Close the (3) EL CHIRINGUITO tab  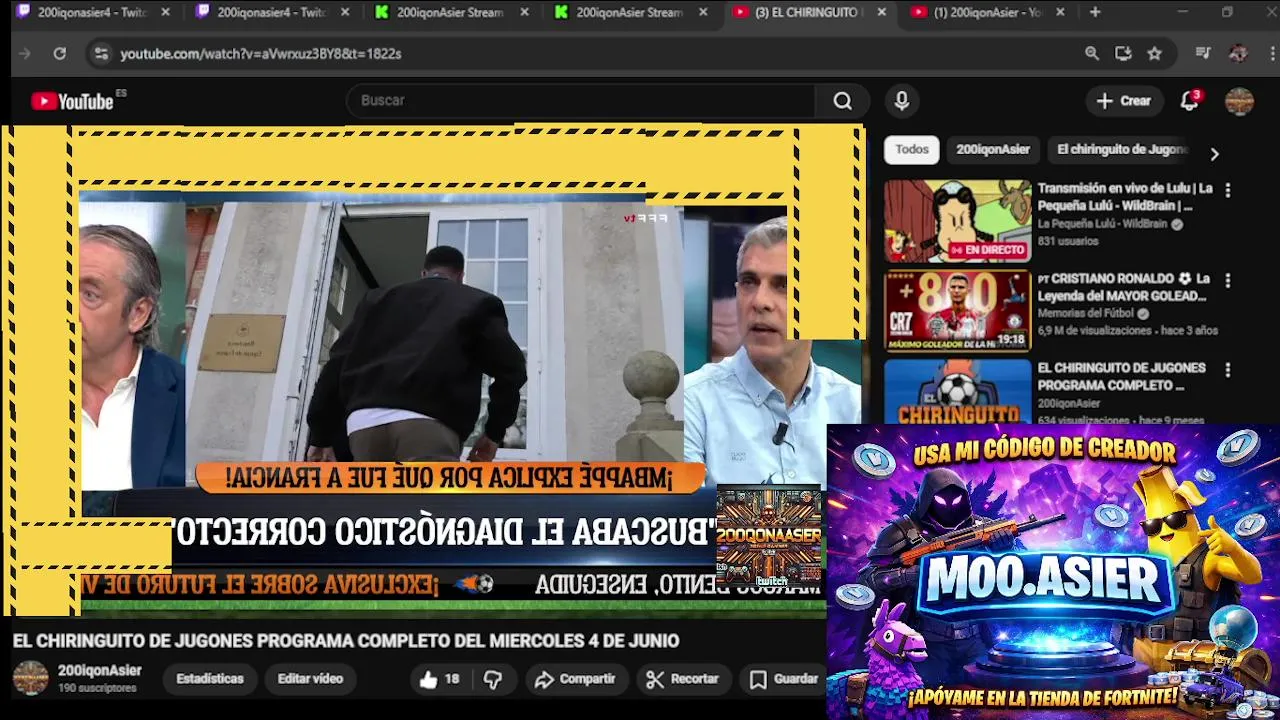coord(881,12)
